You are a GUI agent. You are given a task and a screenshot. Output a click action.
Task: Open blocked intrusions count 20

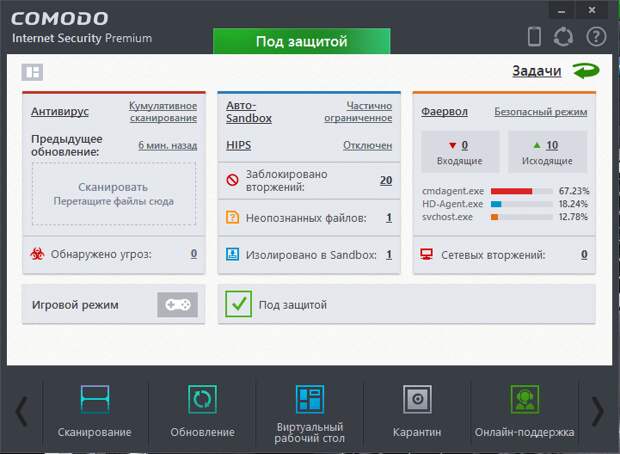coord(386,180)
